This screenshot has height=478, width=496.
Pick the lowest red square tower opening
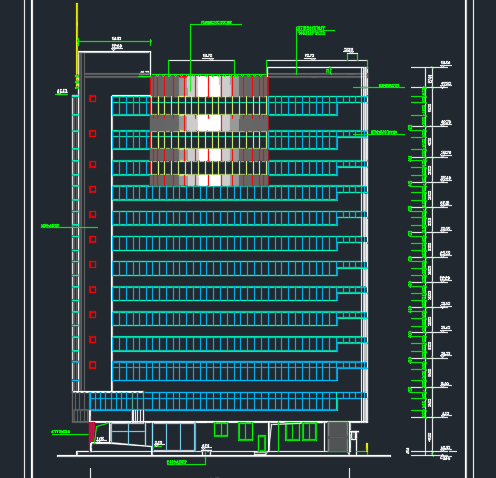coord(93,365)
